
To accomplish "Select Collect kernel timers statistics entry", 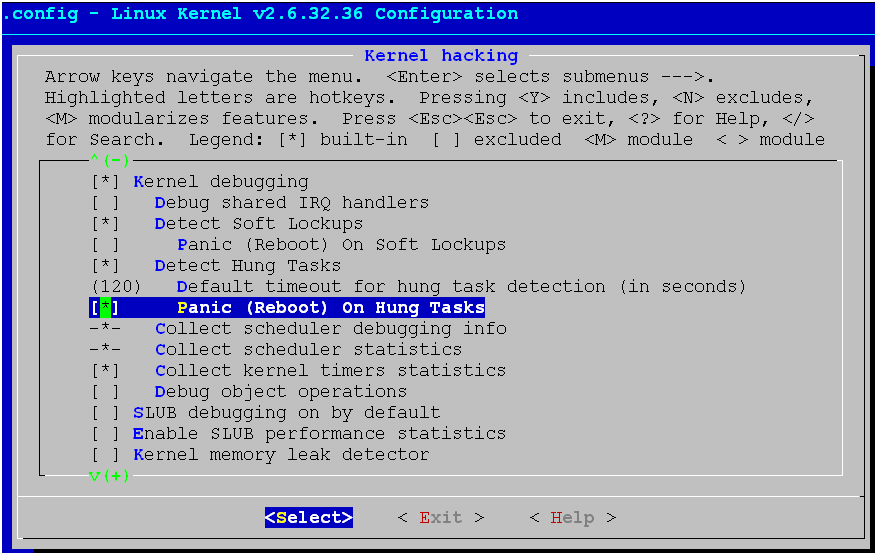I will coord(331,370).
